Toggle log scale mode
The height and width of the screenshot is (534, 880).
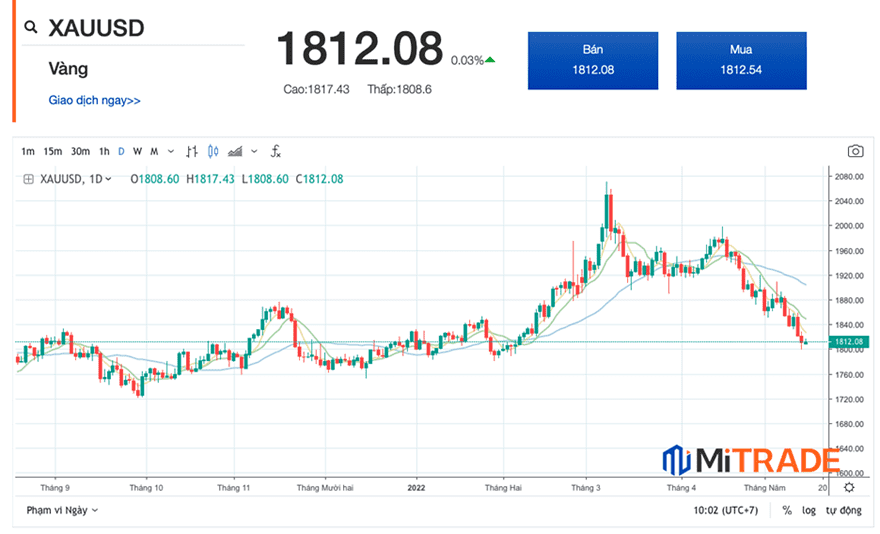click(x=809, y=510)
